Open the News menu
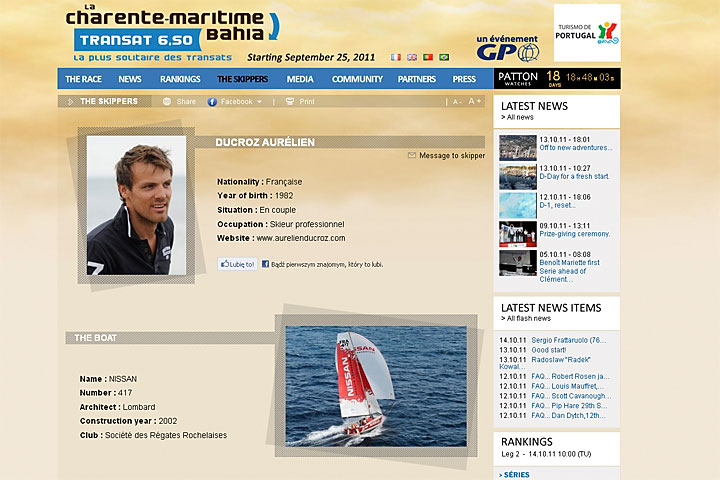 click(130, 79)
